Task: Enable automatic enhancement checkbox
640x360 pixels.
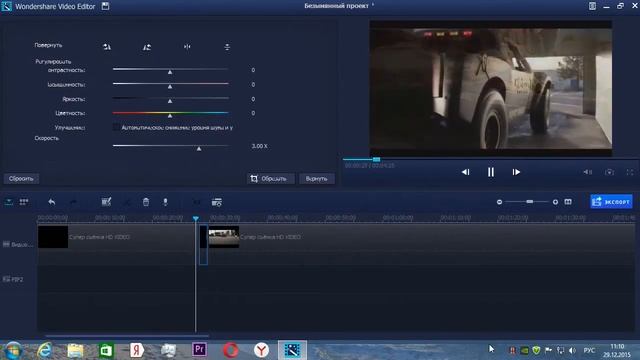Action: (116, 127)
